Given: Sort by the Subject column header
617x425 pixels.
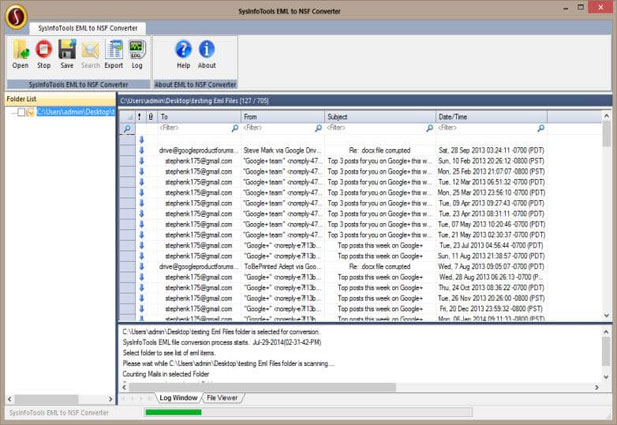Looking at the screenshot, I should [x=380, y=116].
